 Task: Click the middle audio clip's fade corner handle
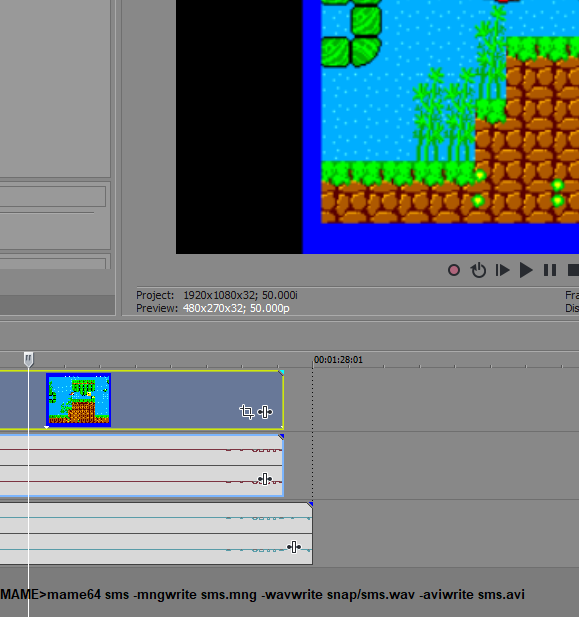click(281, 437)
